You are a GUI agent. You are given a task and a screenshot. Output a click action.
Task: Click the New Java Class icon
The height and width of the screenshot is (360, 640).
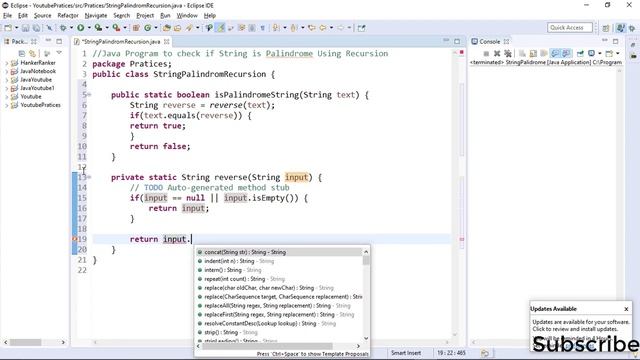pyautogui.click(x=147, y=28)
